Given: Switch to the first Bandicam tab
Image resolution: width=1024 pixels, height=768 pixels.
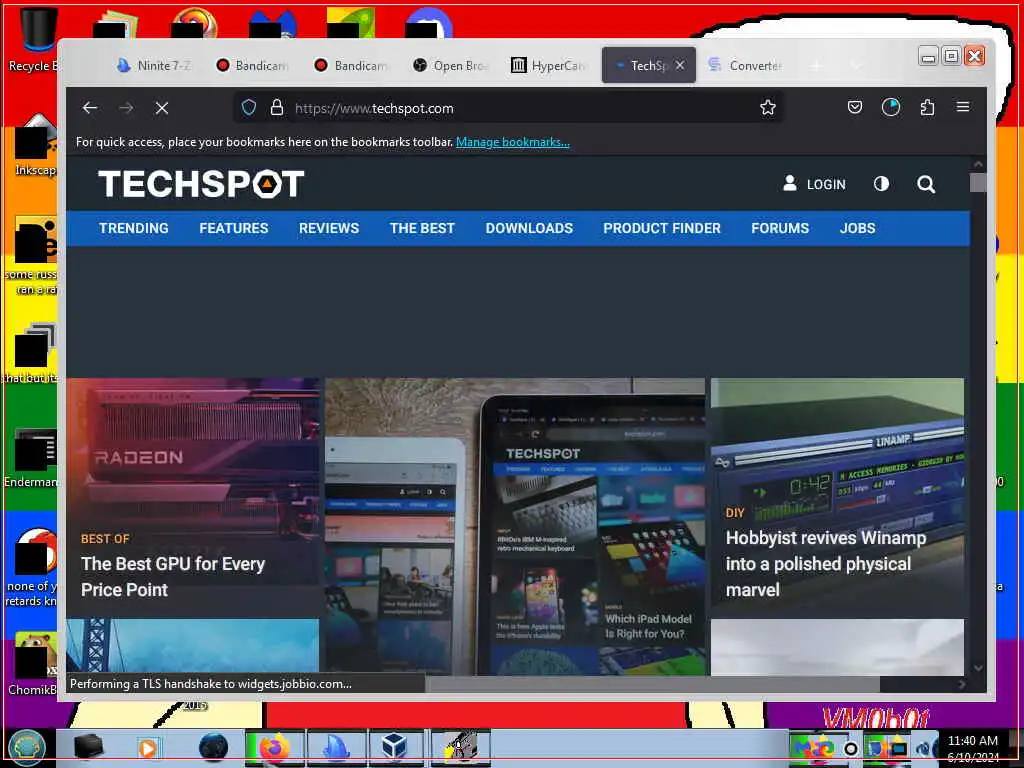Looking at the screenshot, I should click(x=253, y=65).
